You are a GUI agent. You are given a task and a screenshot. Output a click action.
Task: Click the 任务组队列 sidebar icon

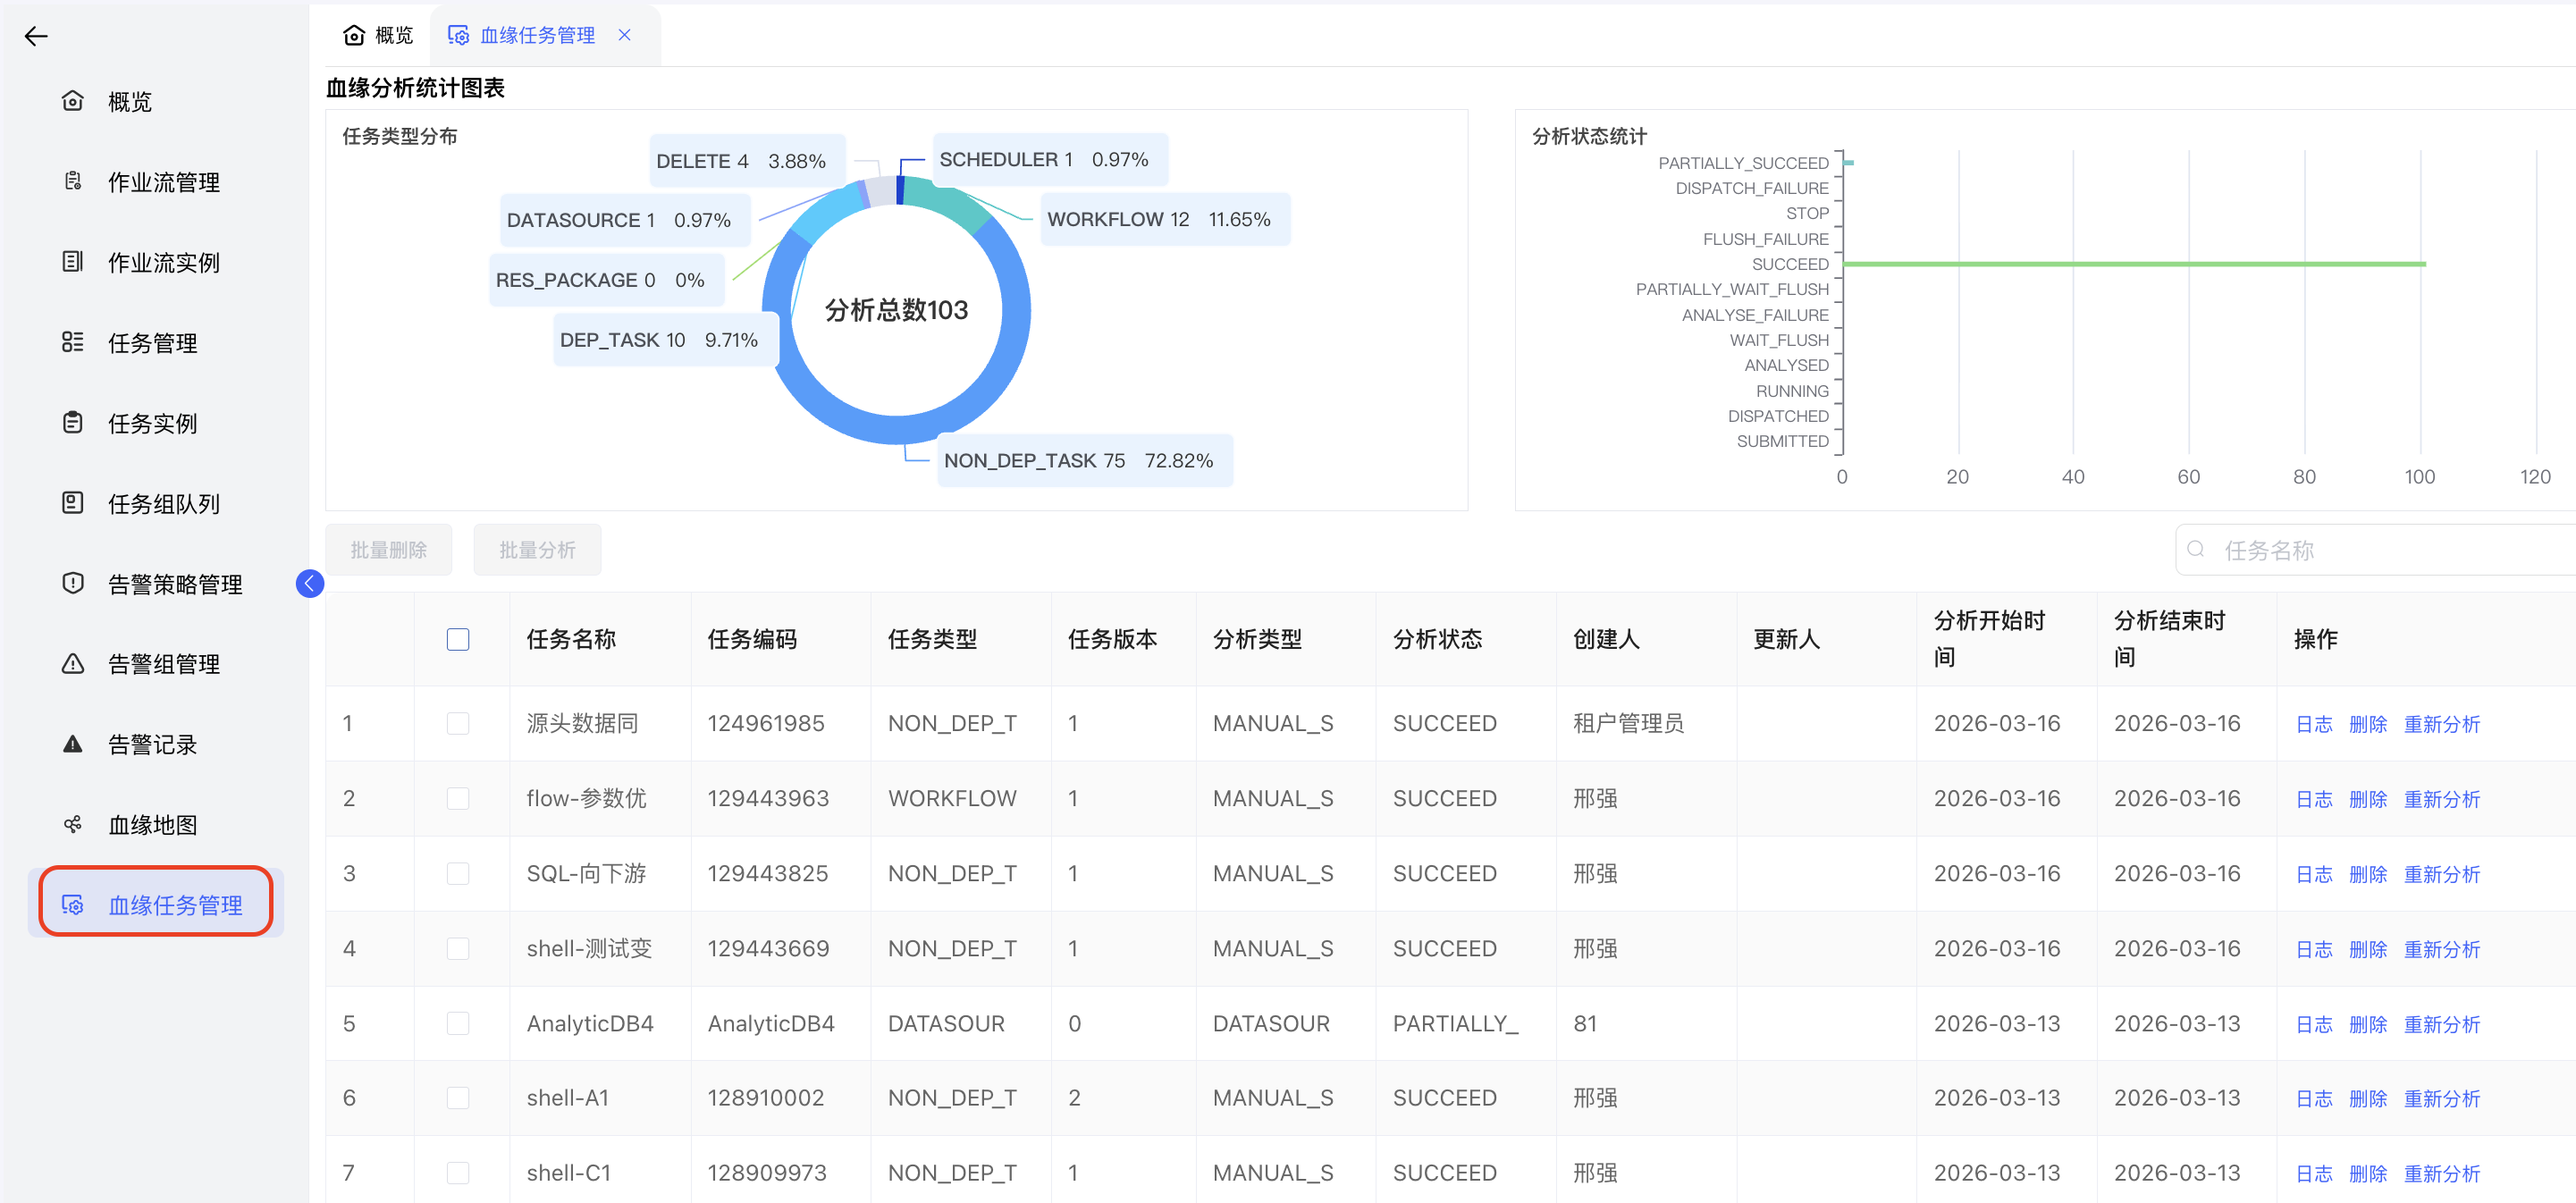72,503
